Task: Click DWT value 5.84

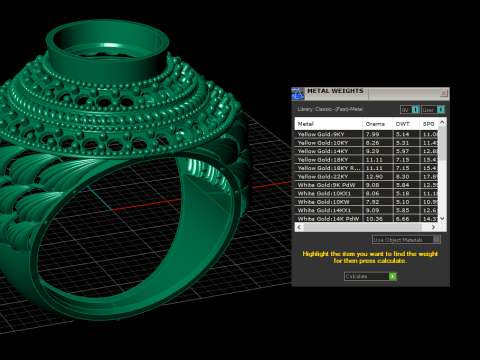Action: pyautogui.click(x=402, y=185)
